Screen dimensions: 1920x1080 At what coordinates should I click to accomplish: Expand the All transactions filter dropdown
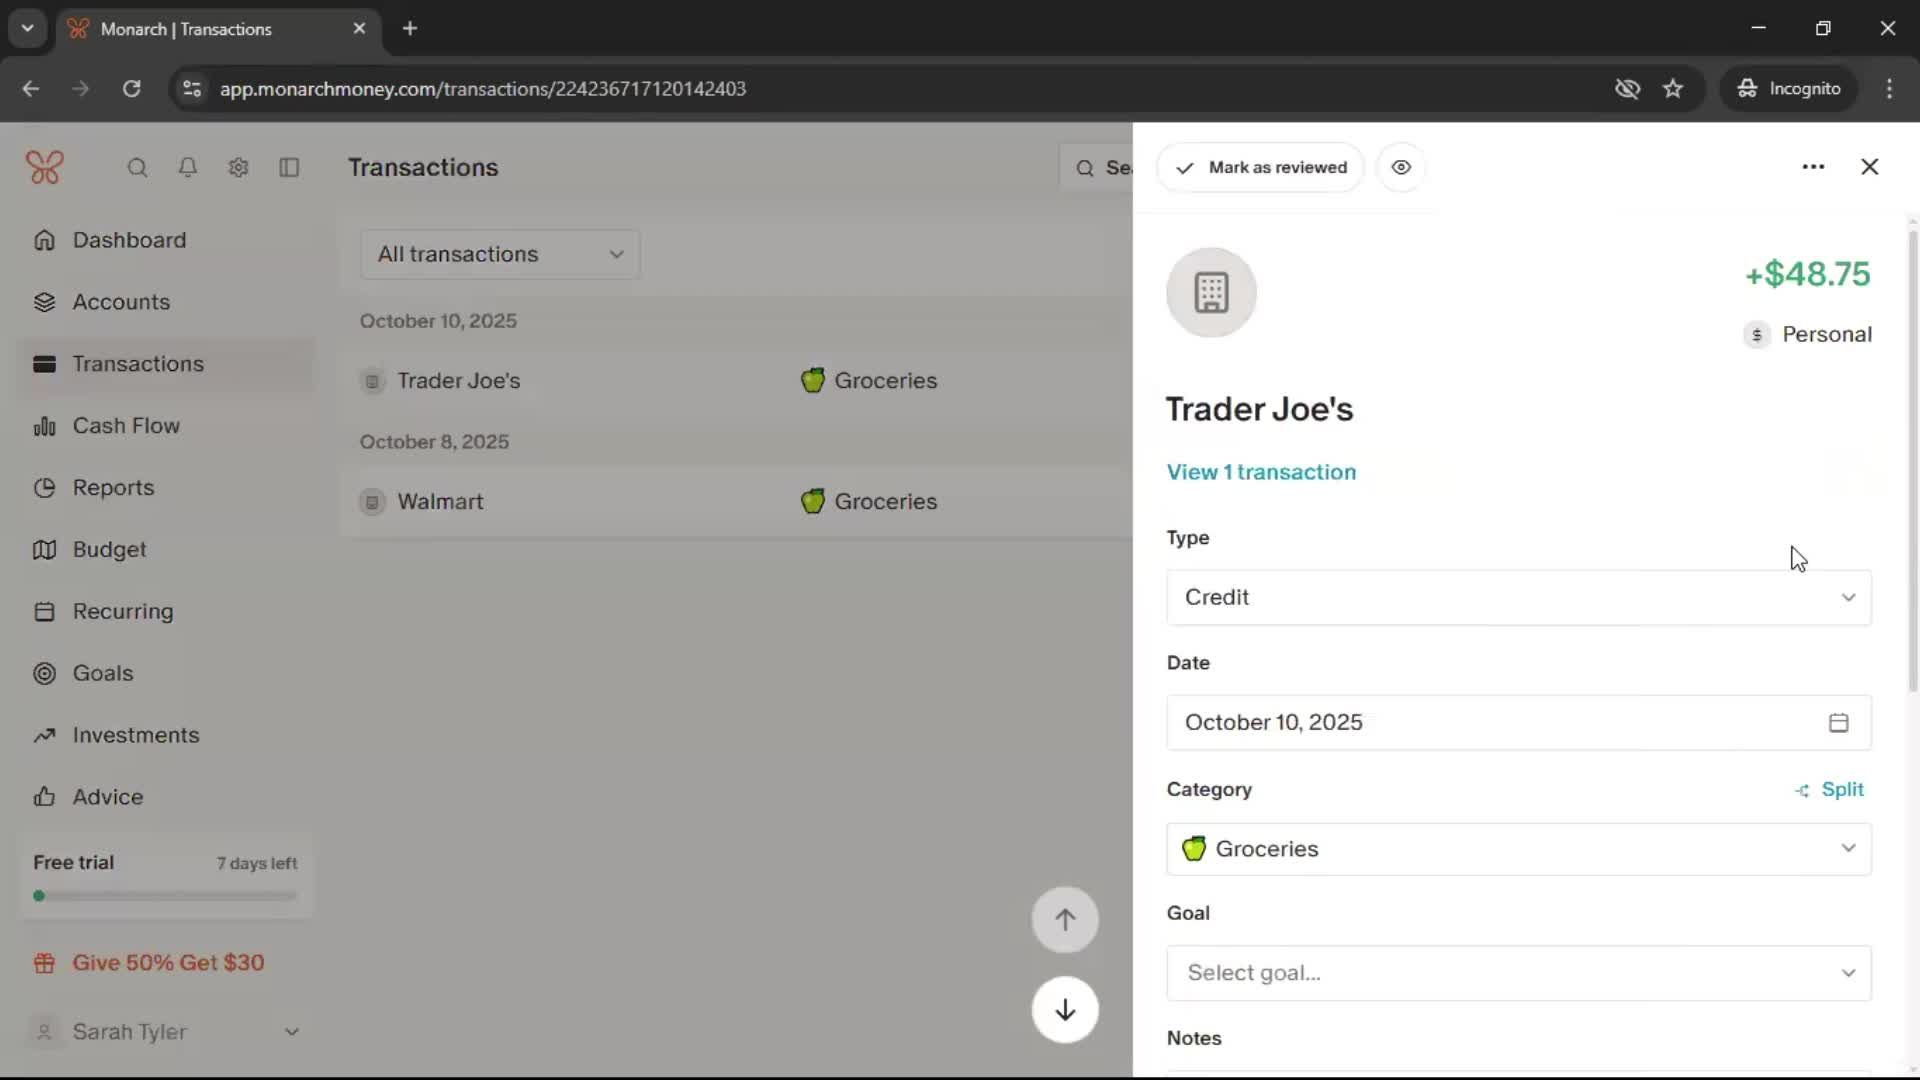pos(500,254)
